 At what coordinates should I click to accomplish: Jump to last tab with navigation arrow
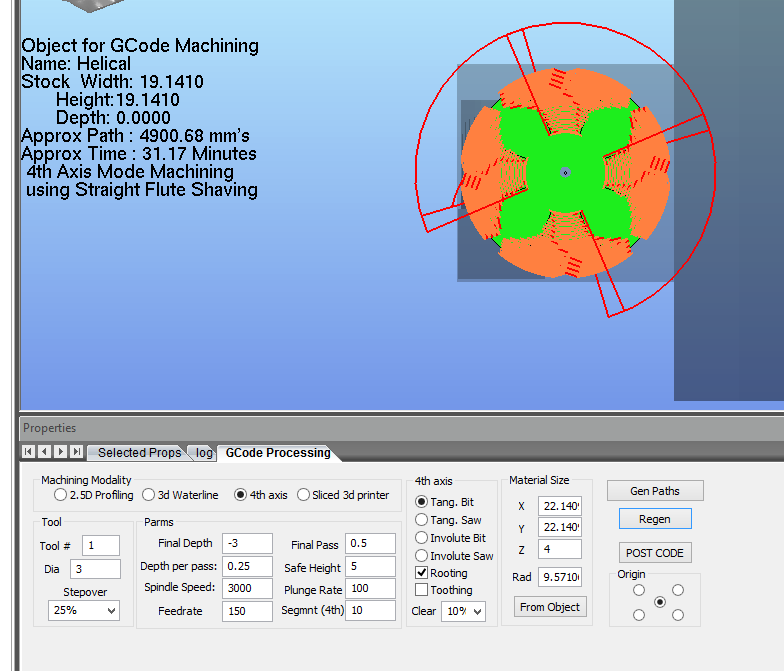(x=76, y=452)
